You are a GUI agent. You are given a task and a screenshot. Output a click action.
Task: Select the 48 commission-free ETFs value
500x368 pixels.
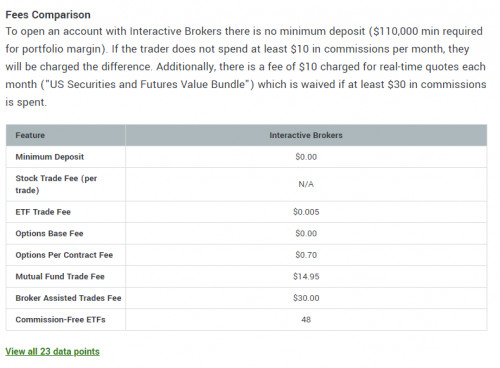(x=306, y=320)
